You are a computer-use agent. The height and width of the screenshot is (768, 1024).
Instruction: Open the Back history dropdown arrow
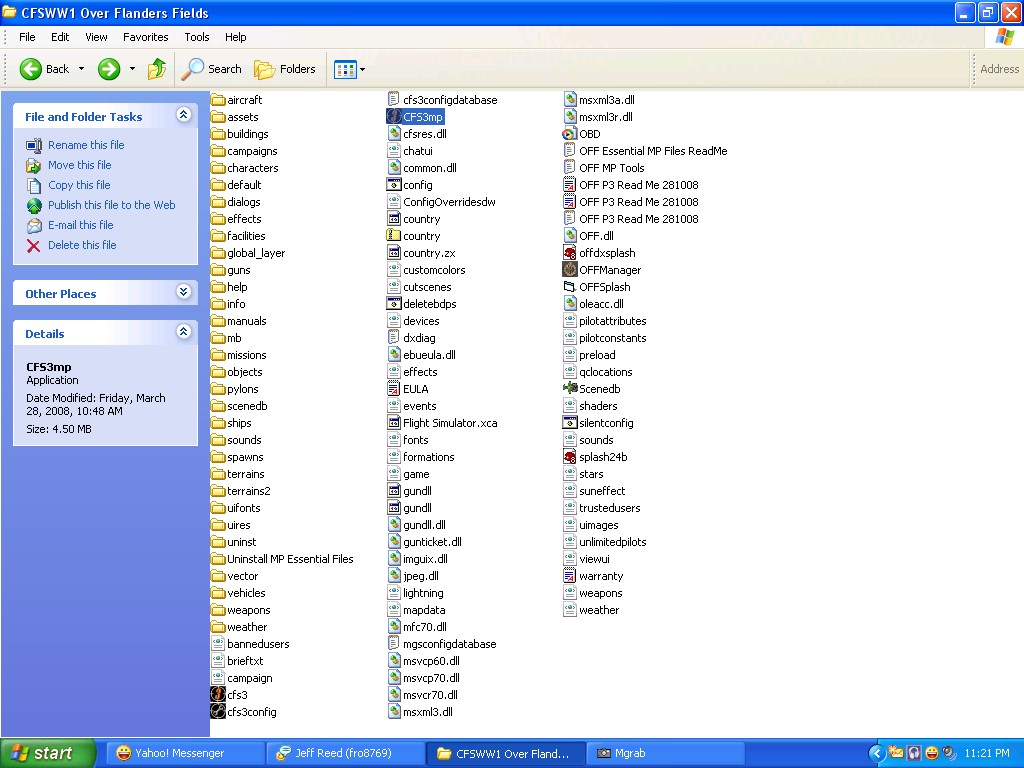pyautogui.click(x=82, y=69)
